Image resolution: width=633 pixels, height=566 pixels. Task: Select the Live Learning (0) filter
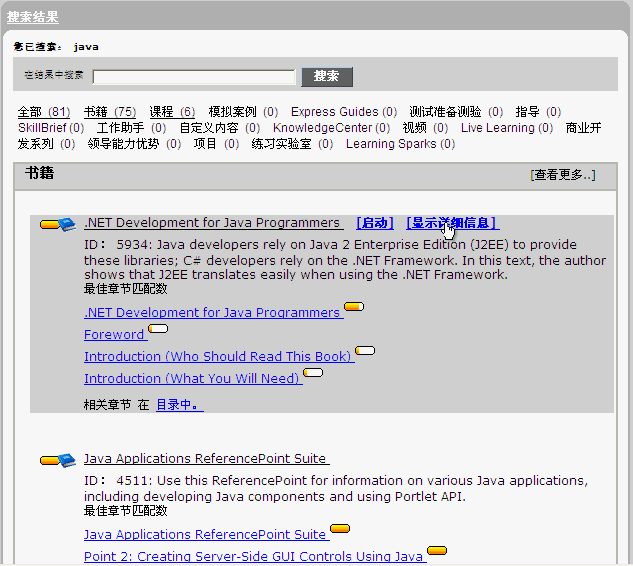point(507,128)
